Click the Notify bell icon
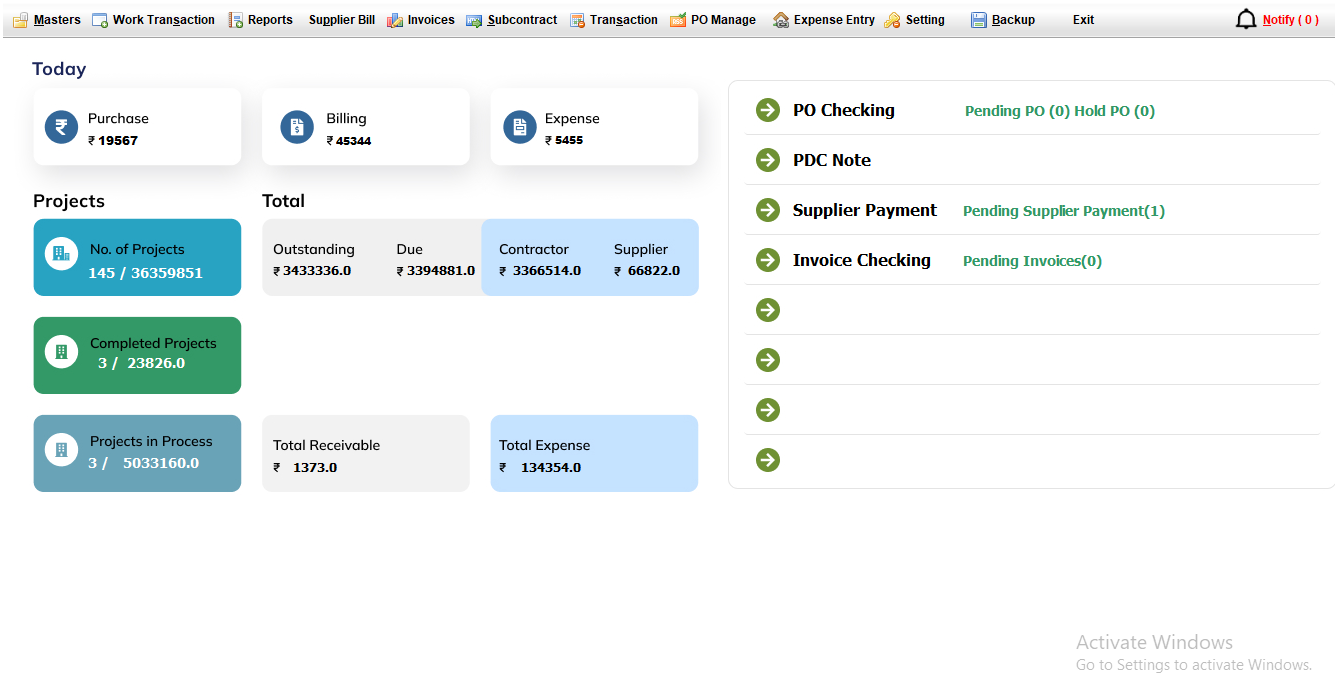This screenshot has width=1335, height=696. click(x=1246, y=20)
